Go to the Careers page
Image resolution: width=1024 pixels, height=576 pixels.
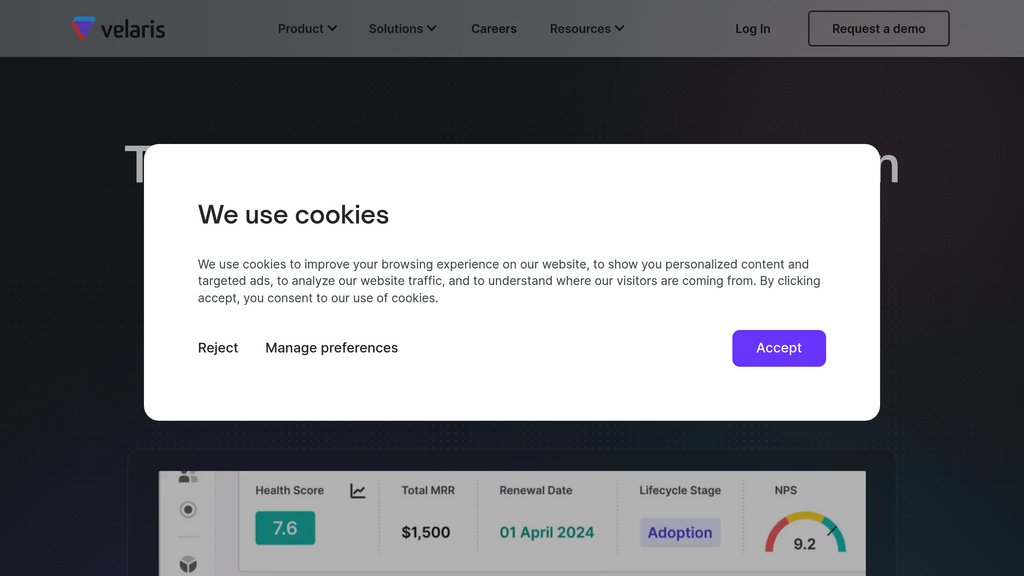(494, 29)
